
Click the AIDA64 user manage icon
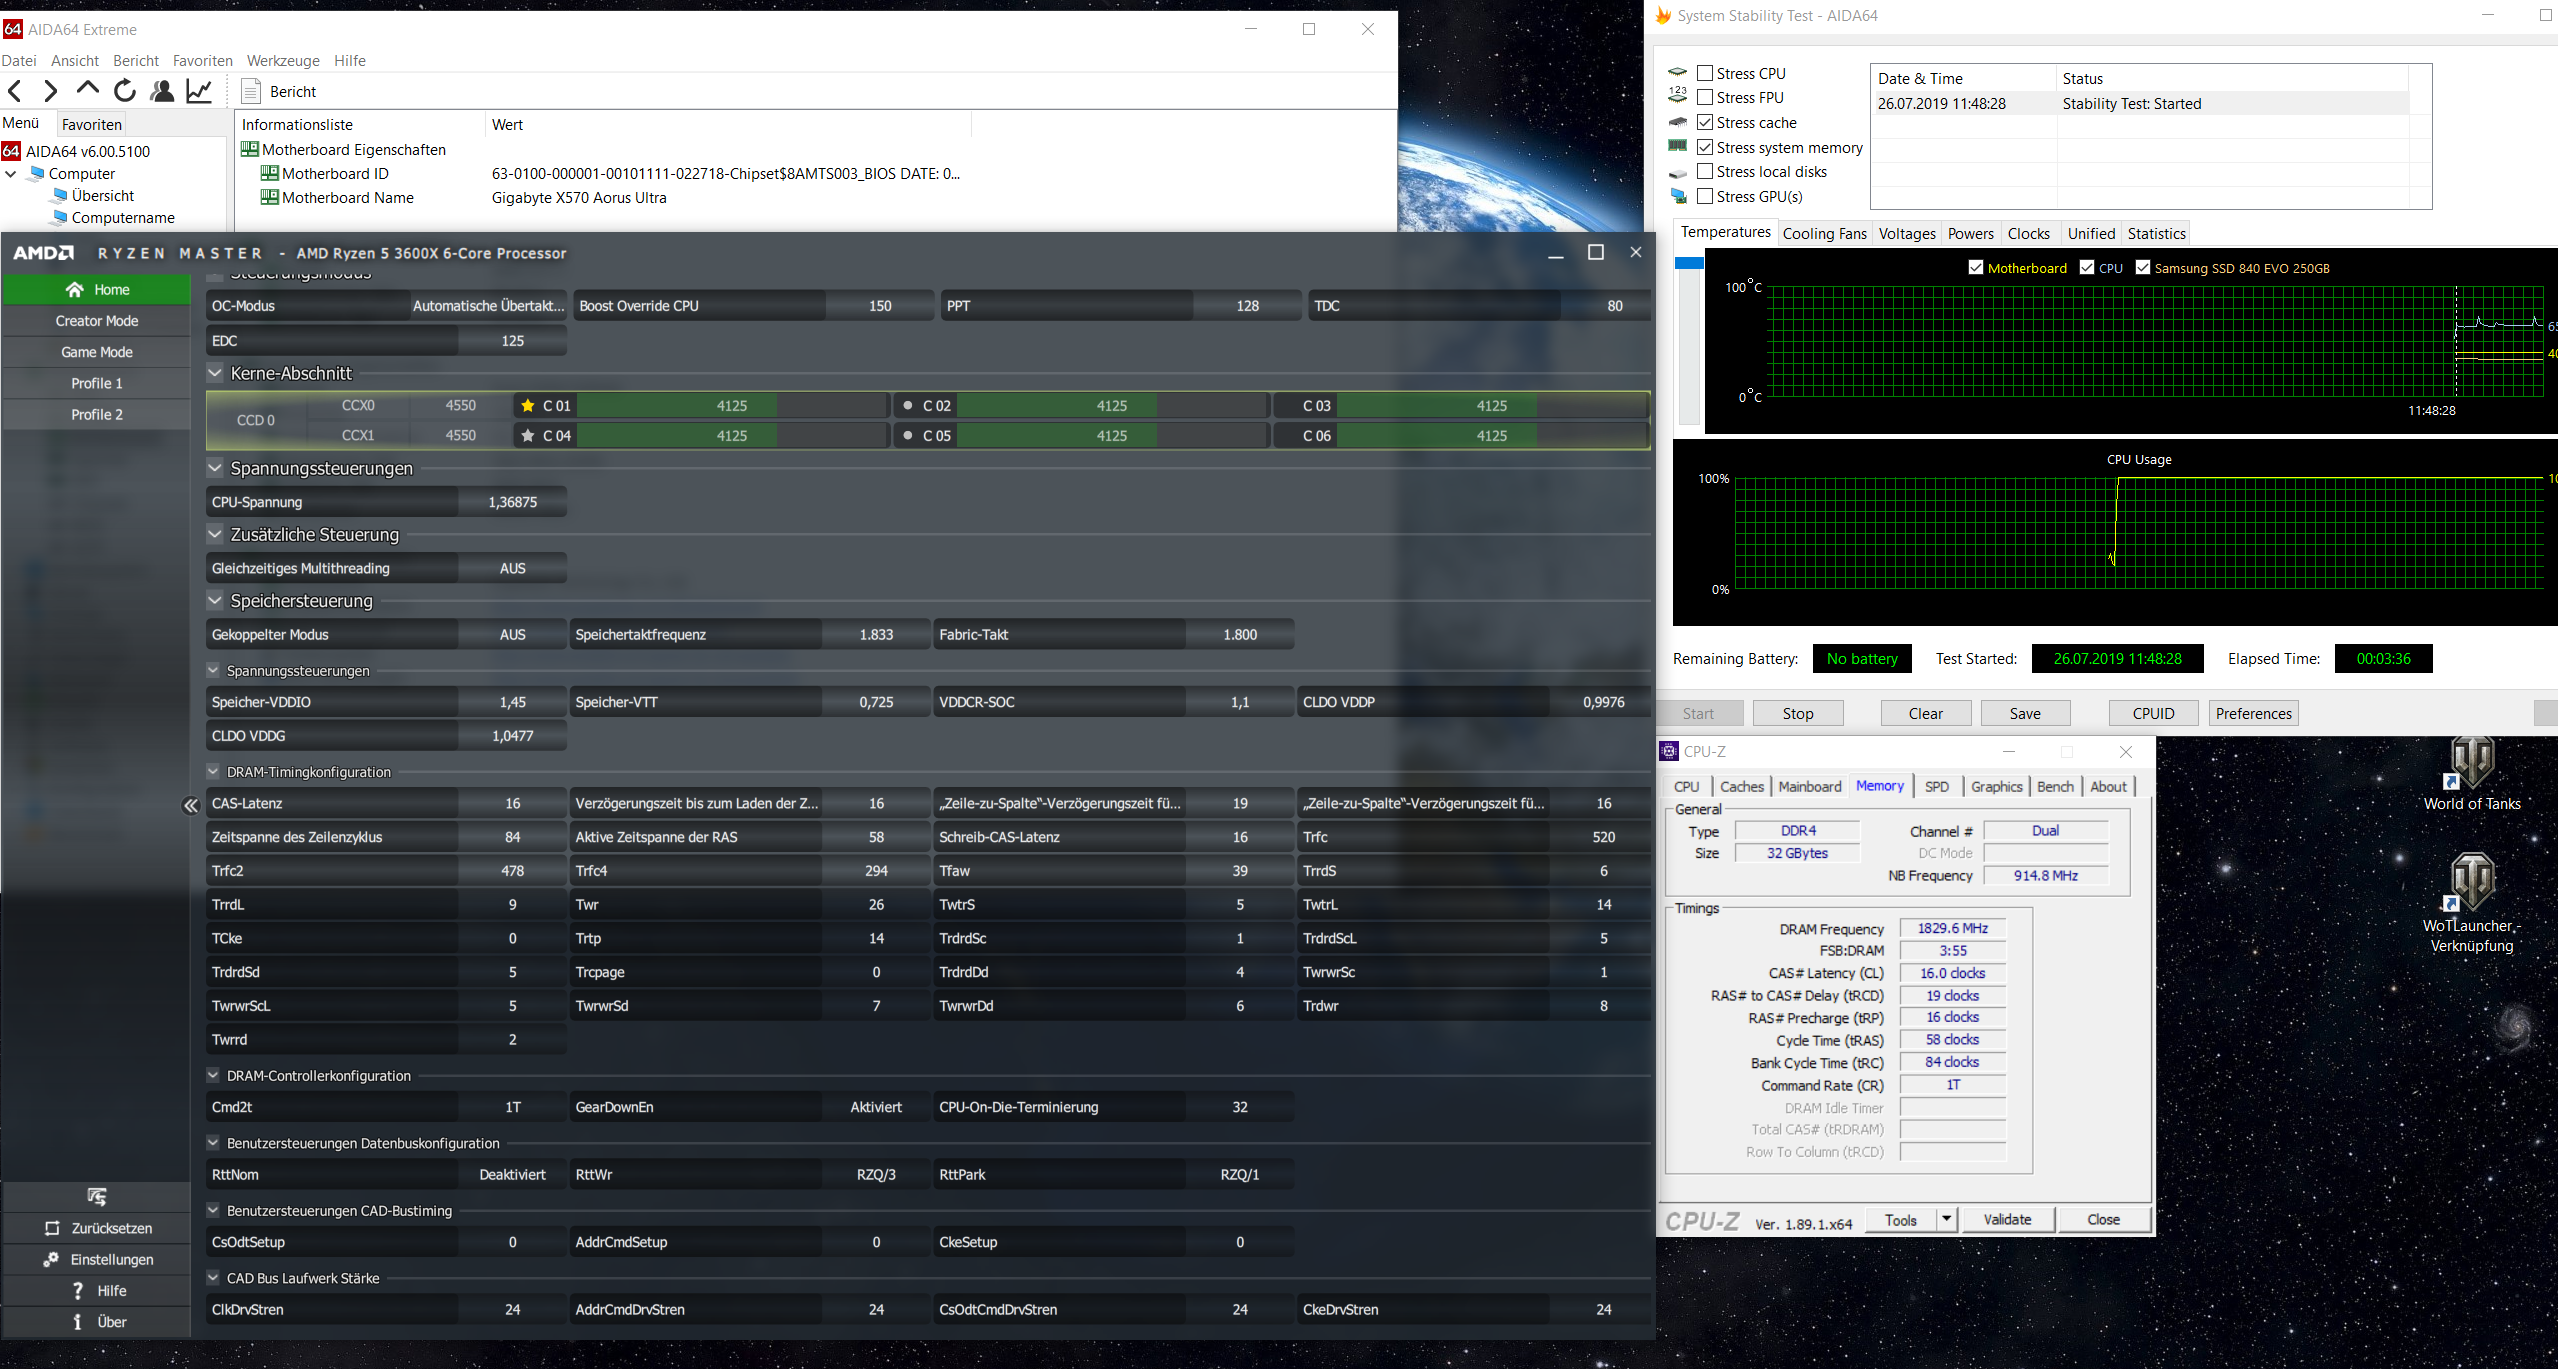(162, 91)
